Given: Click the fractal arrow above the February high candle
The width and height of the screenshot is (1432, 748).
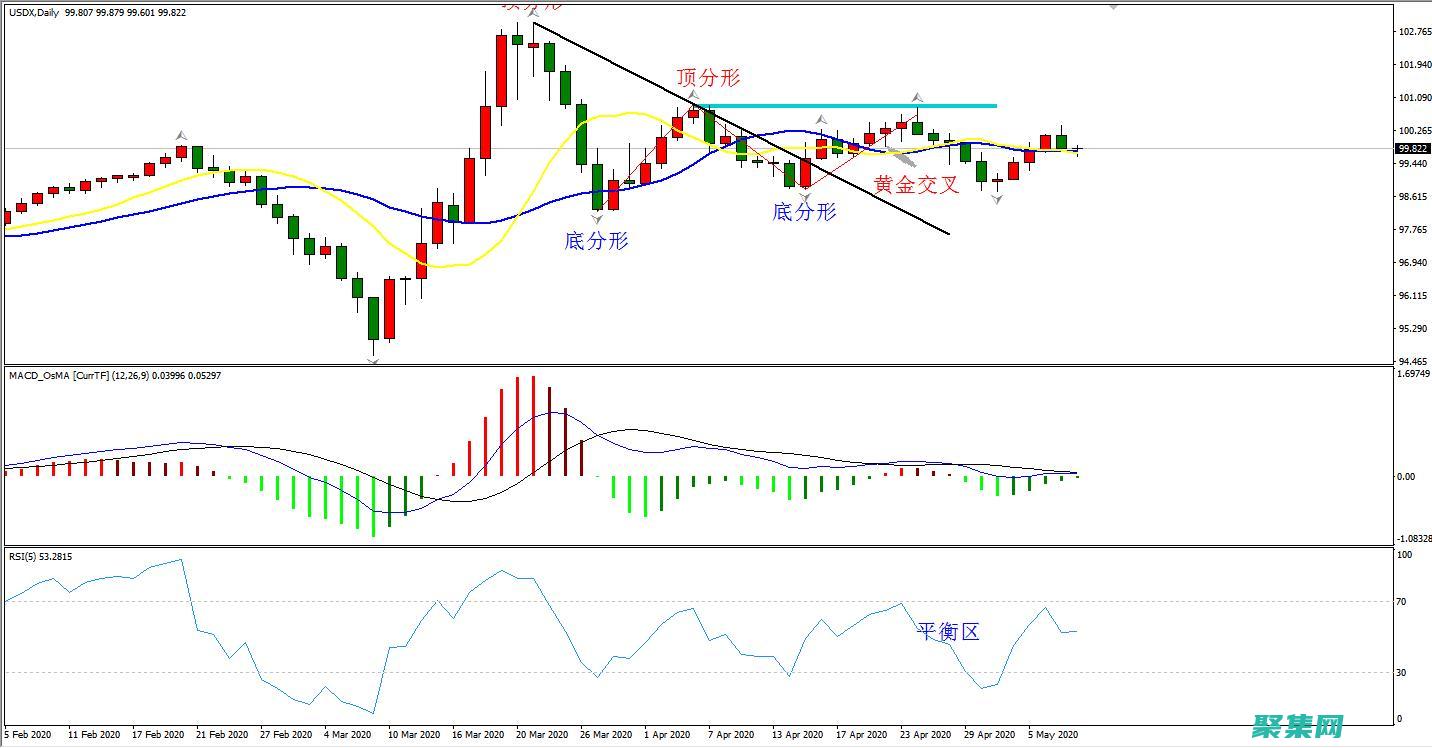Looking at the screenshot, I should point(181,135).
